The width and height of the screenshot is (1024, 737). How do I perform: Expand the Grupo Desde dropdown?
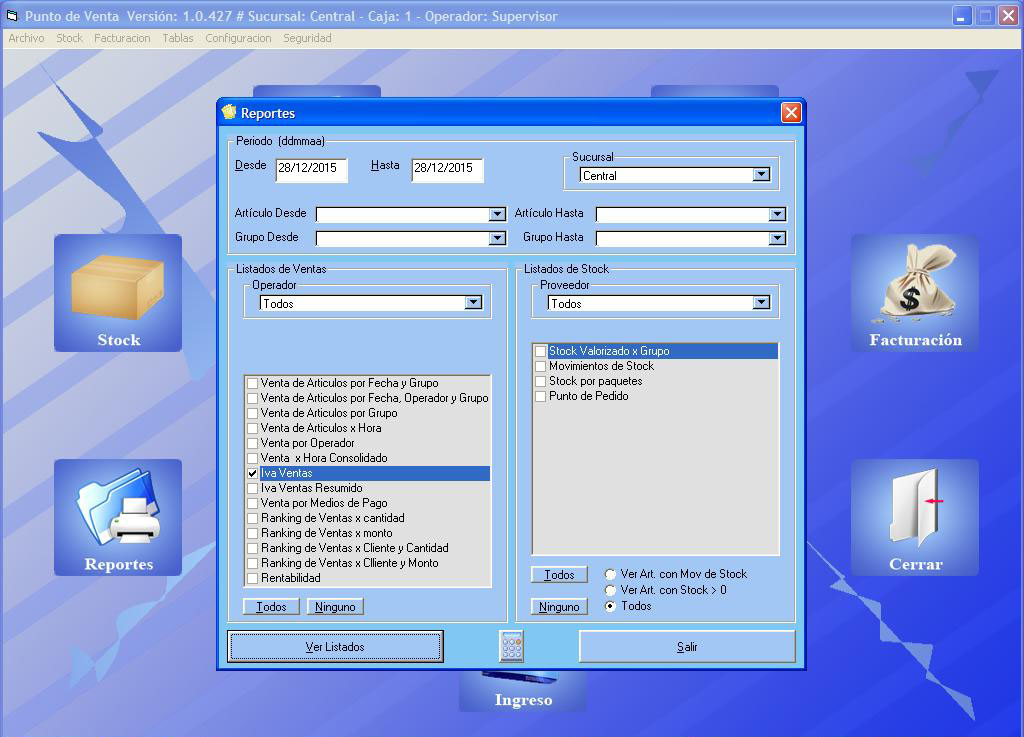[497, 238]
